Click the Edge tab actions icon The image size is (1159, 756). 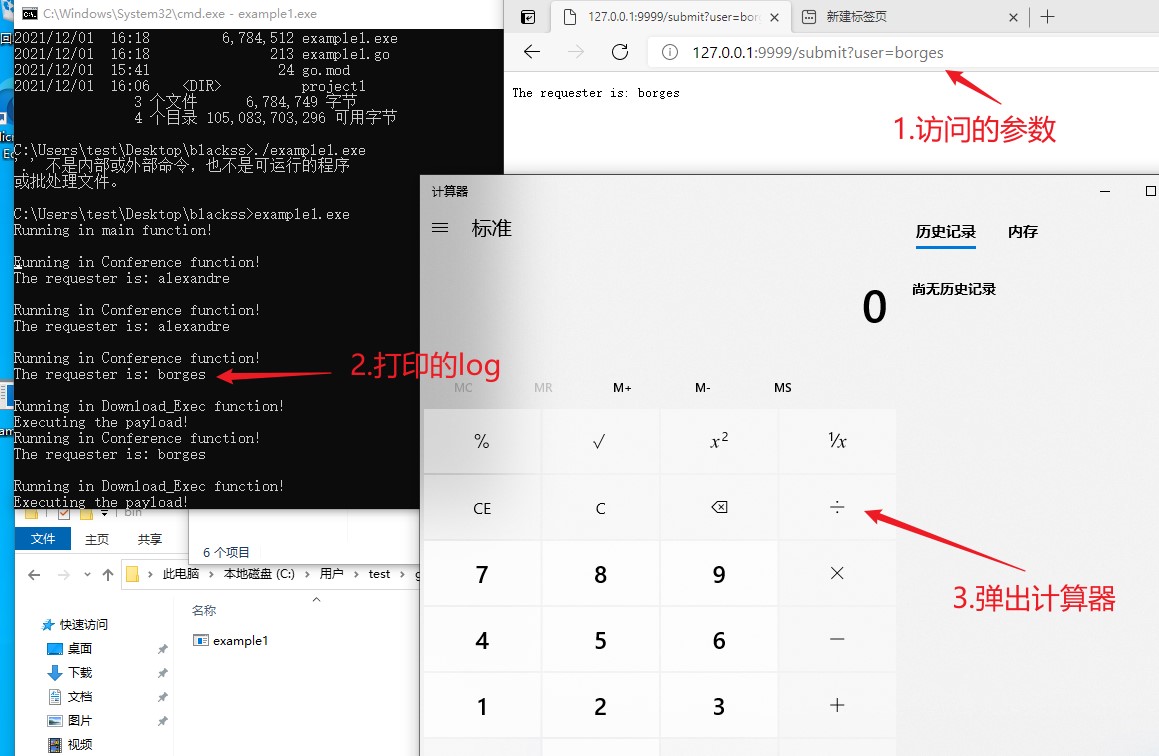tap(528, 17)
